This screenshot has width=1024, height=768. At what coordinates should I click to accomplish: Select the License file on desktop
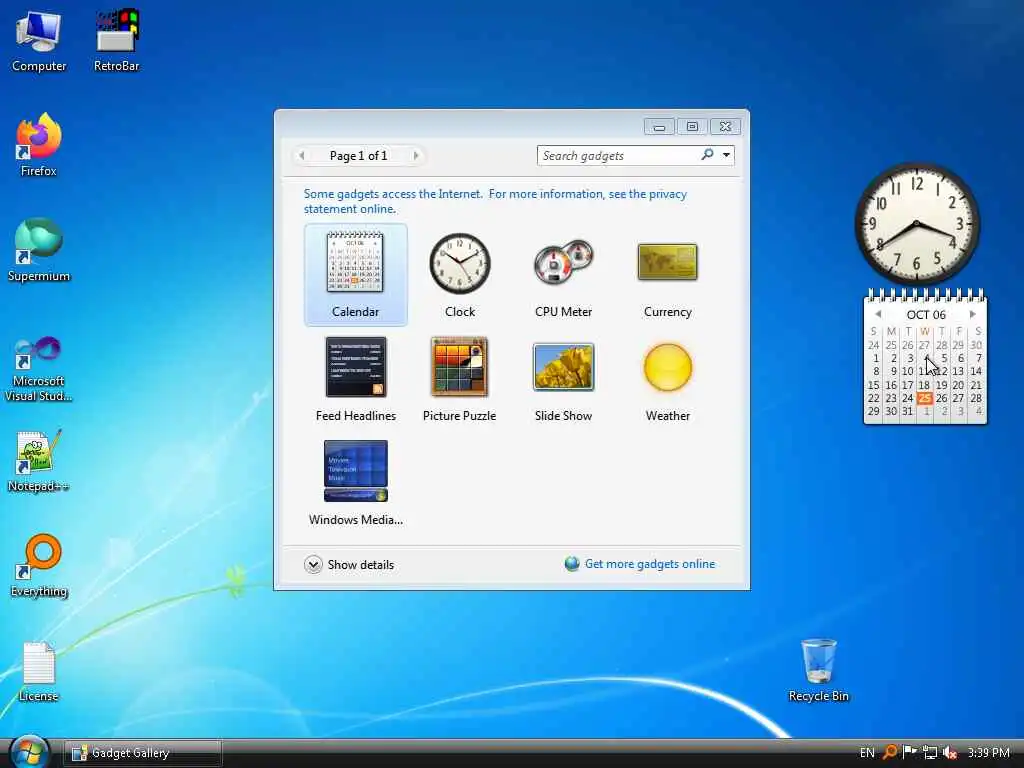click(x=39, y=671)
